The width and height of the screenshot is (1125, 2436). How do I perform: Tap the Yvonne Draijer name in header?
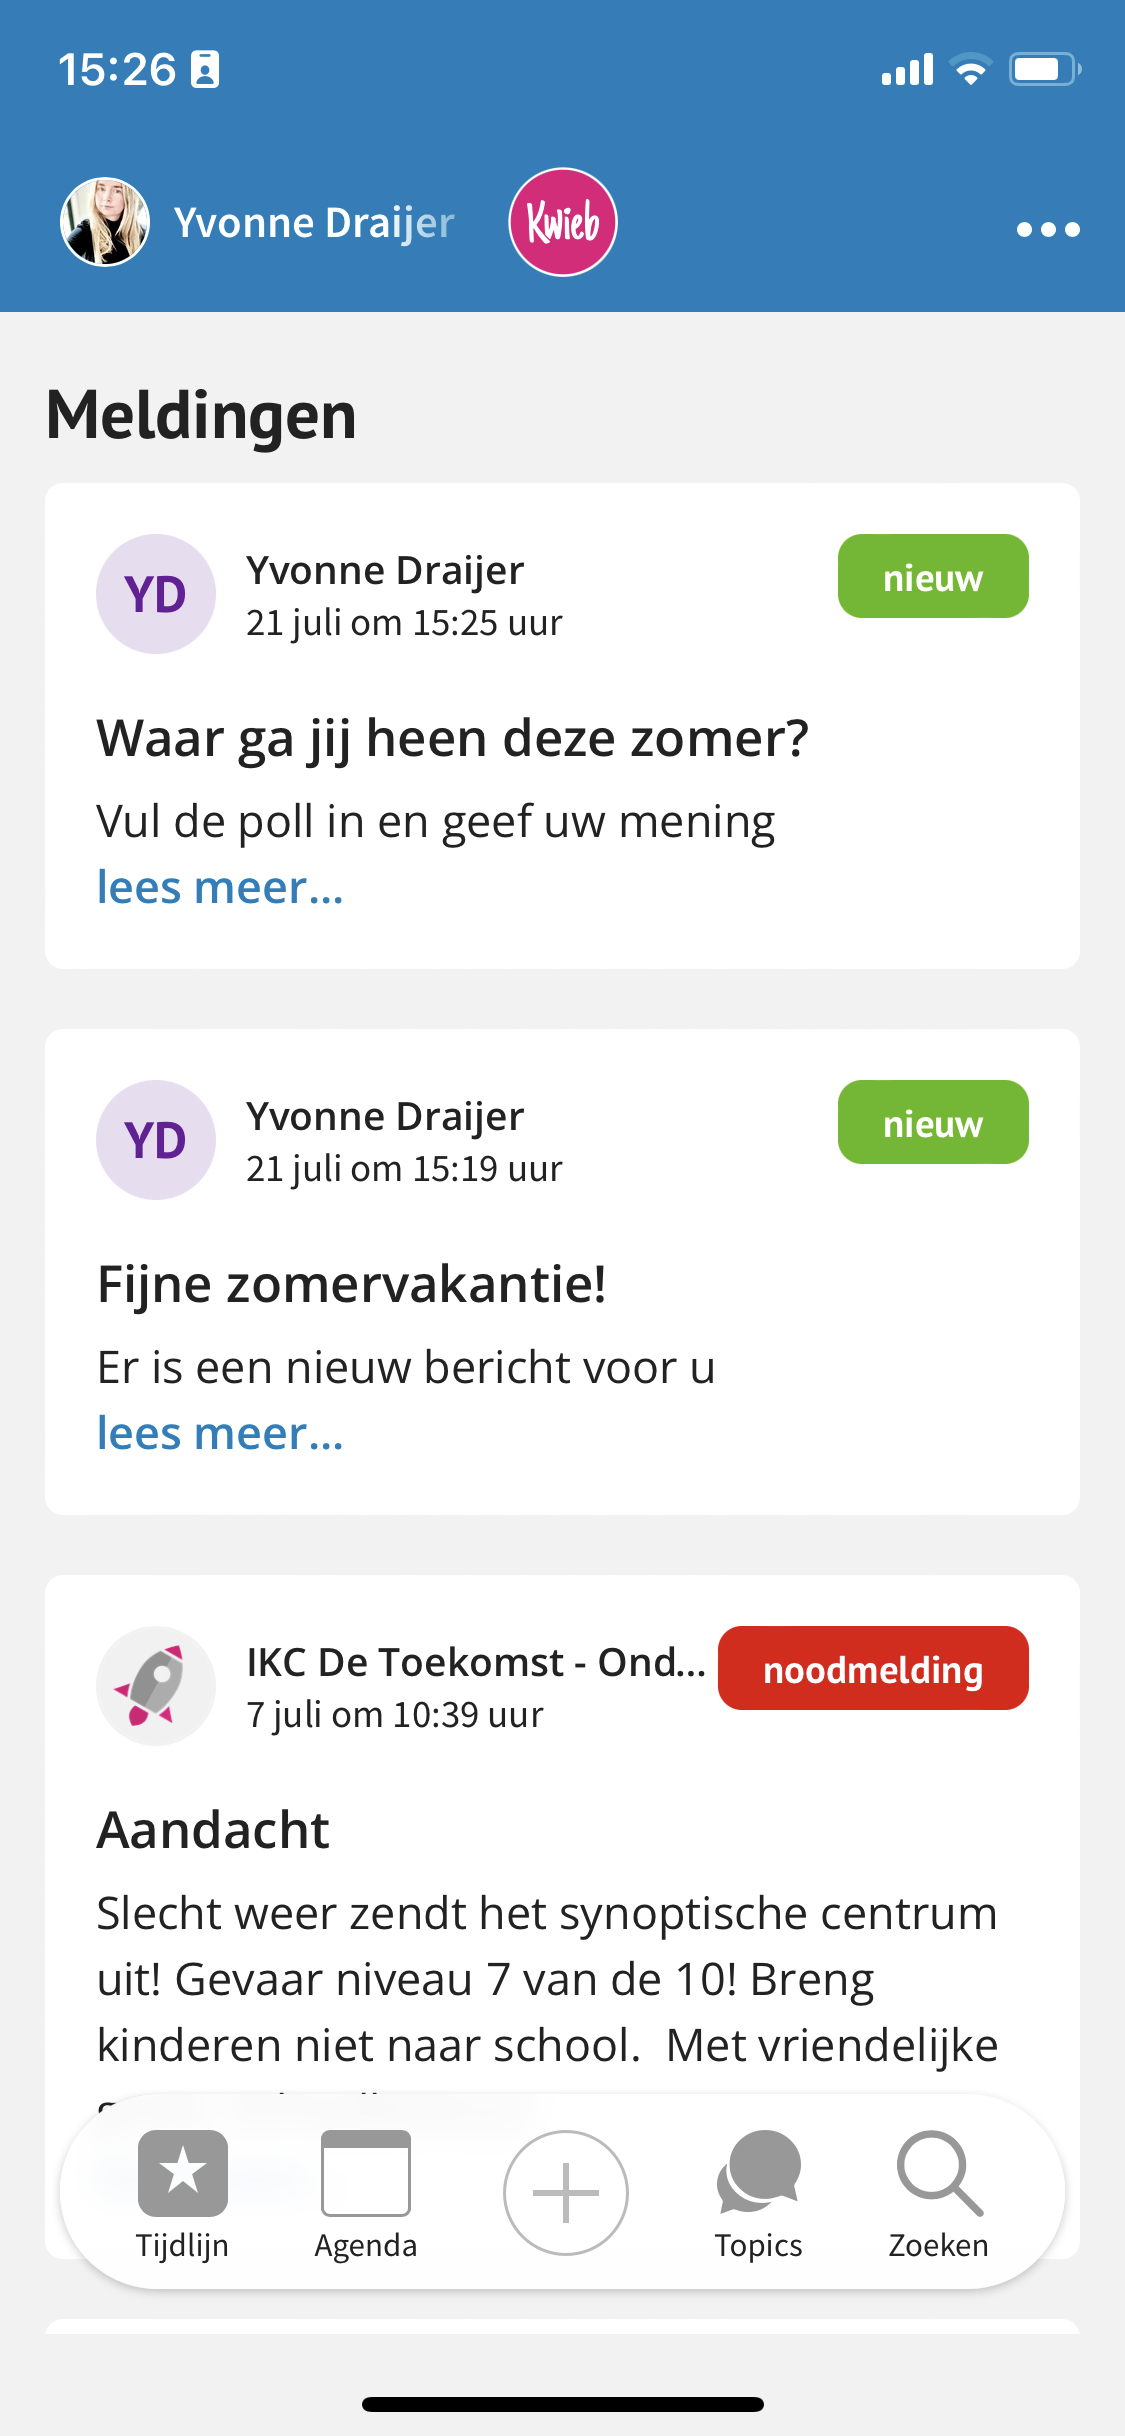point(314,223)
